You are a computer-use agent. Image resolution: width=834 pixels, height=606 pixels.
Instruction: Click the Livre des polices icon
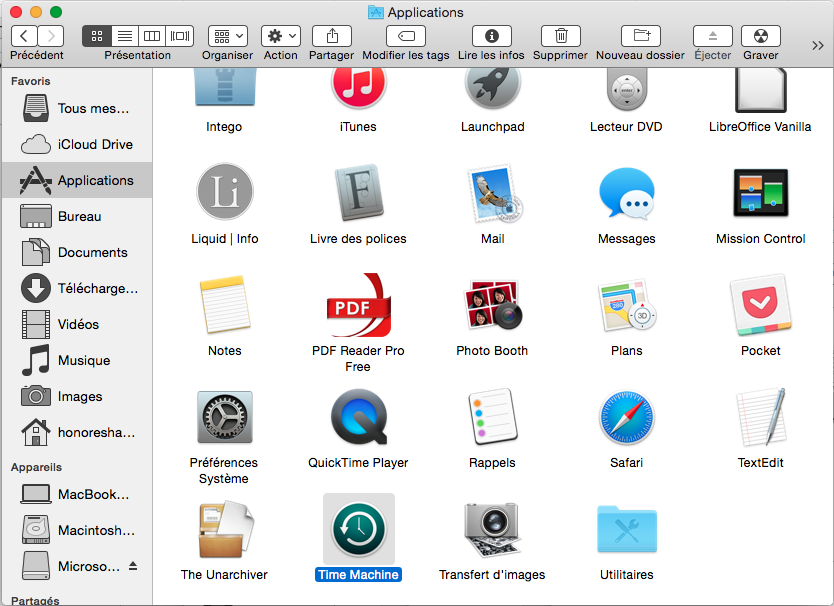pos(358,193)
